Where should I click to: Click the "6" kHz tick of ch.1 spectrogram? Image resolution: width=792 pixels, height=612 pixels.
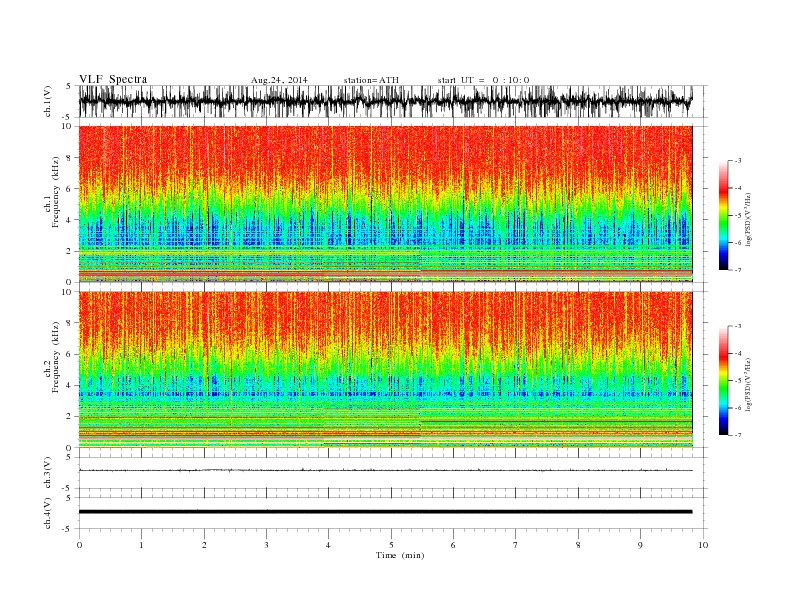[x=70, y=189]
